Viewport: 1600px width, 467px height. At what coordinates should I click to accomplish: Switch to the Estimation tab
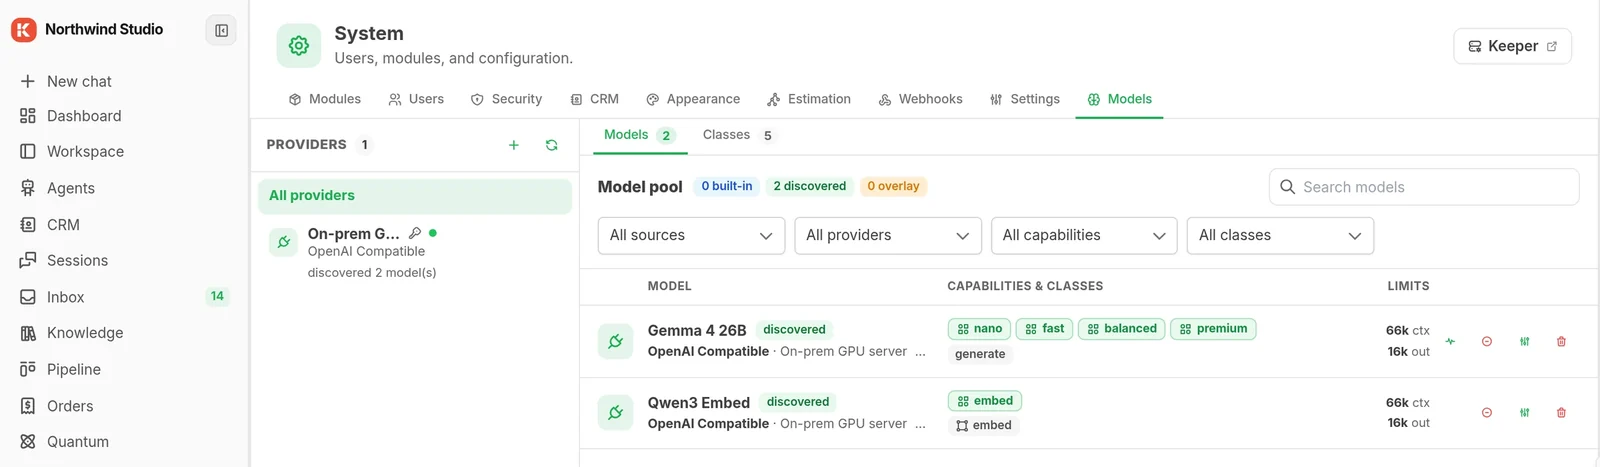[809, 99]
